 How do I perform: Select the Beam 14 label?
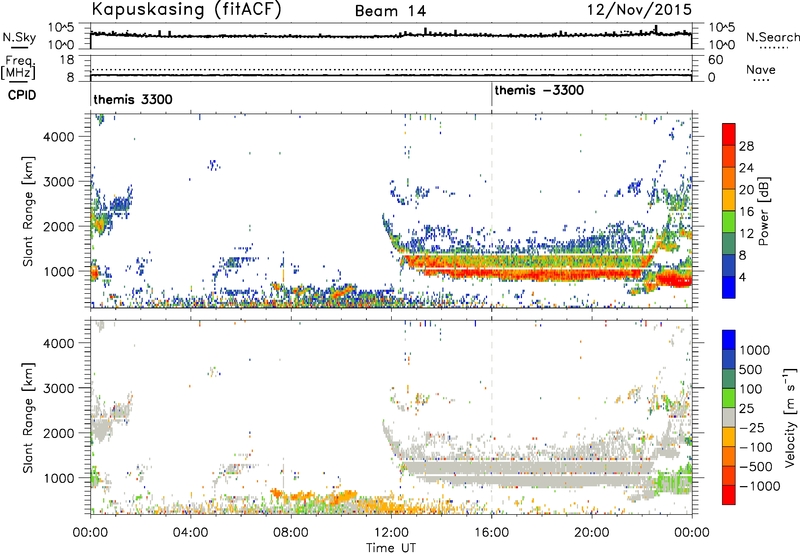(390, 11)
